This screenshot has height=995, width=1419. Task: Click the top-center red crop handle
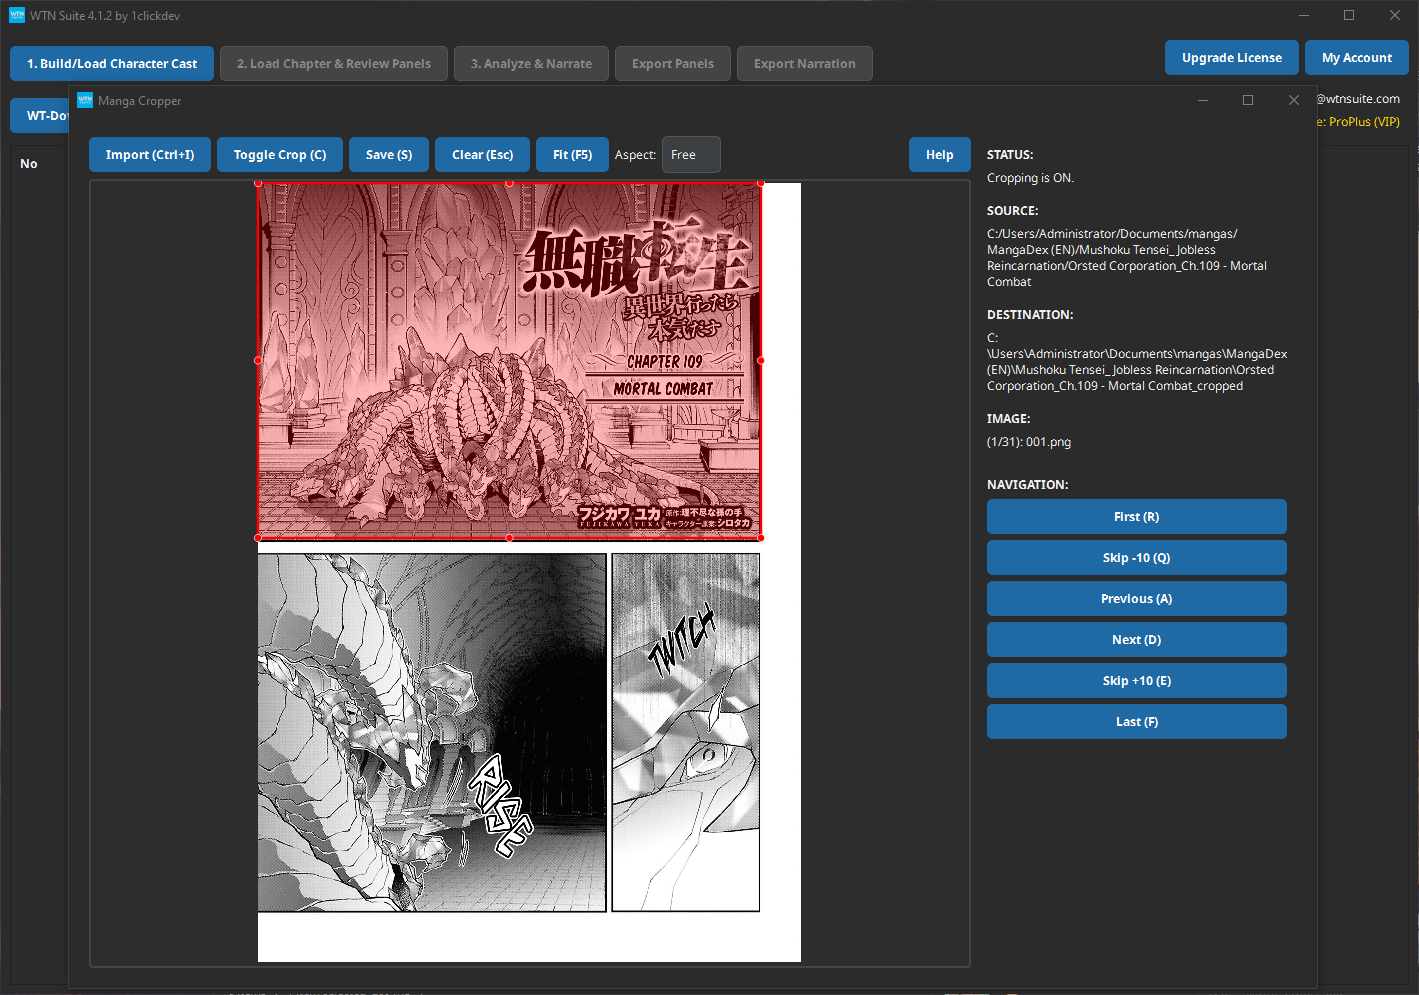(509, 183)
